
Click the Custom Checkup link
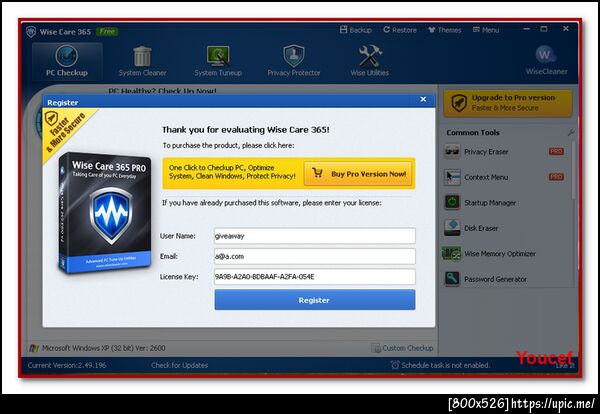coord(403,348)
